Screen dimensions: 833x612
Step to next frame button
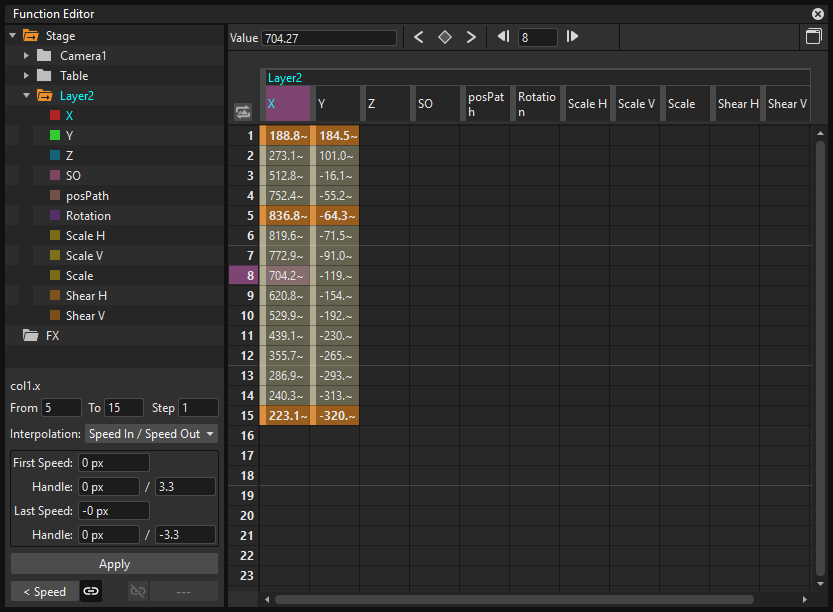click(x=572, y=37)
